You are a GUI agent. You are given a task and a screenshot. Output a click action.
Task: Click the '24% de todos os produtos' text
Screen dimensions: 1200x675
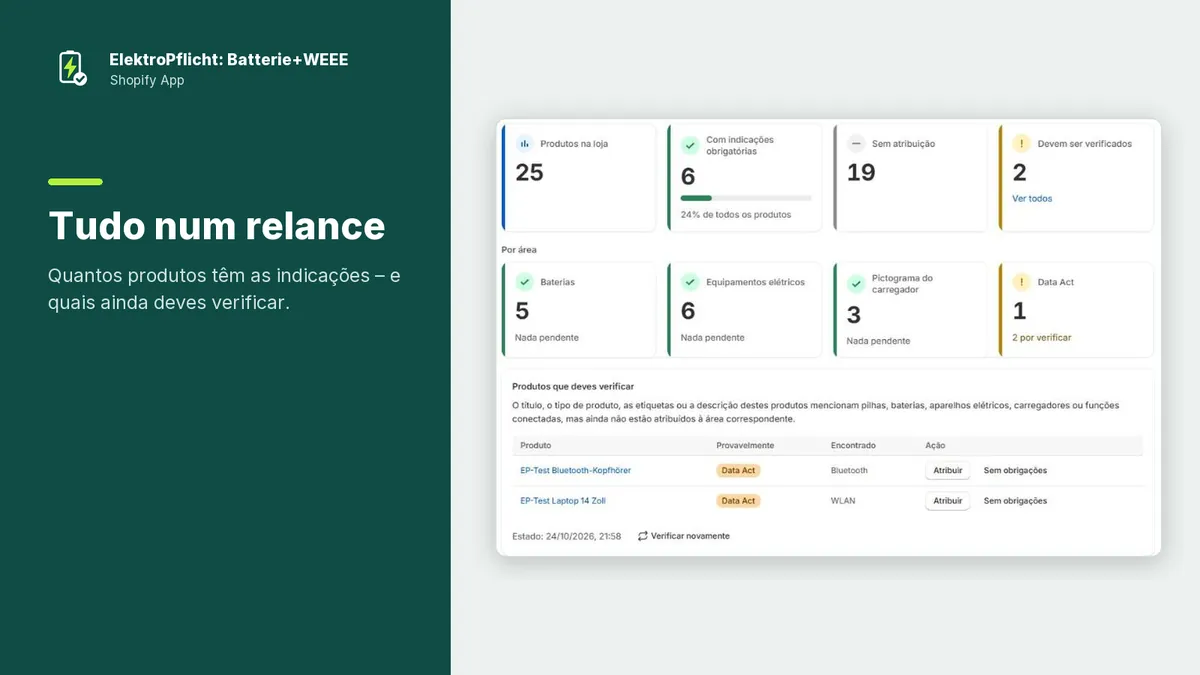tap(735, 214)
